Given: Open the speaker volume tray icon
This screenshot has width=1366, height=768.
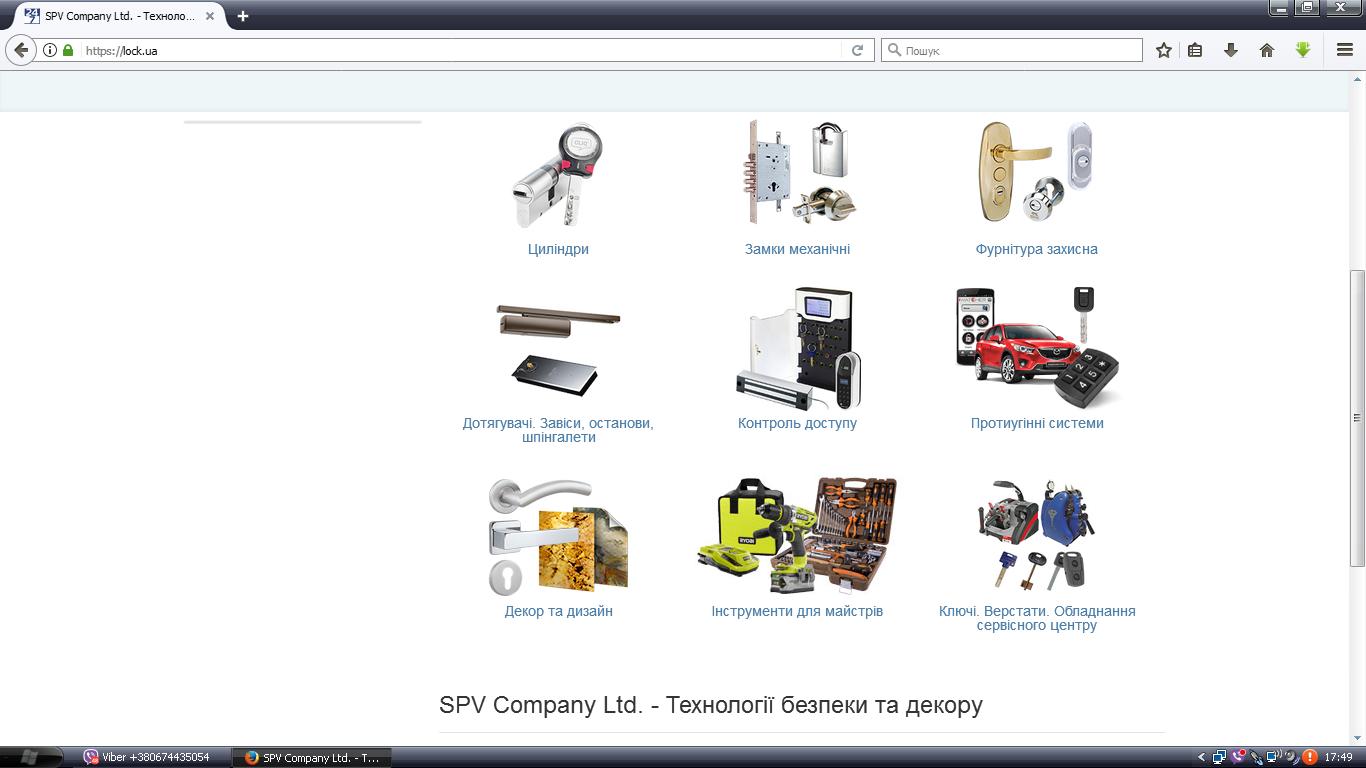Looking at the screenshot, I should (1291, 758).
